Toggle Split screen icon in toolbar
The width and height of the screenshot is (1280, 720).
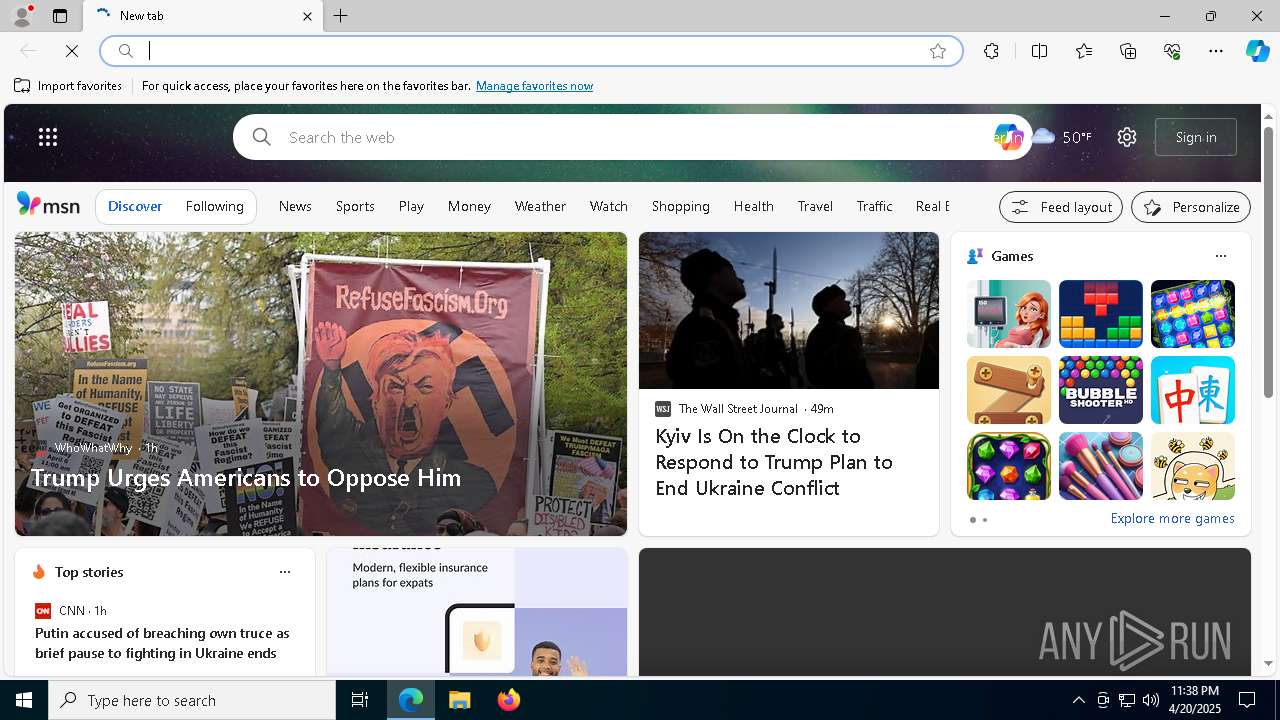point(1039,51)
